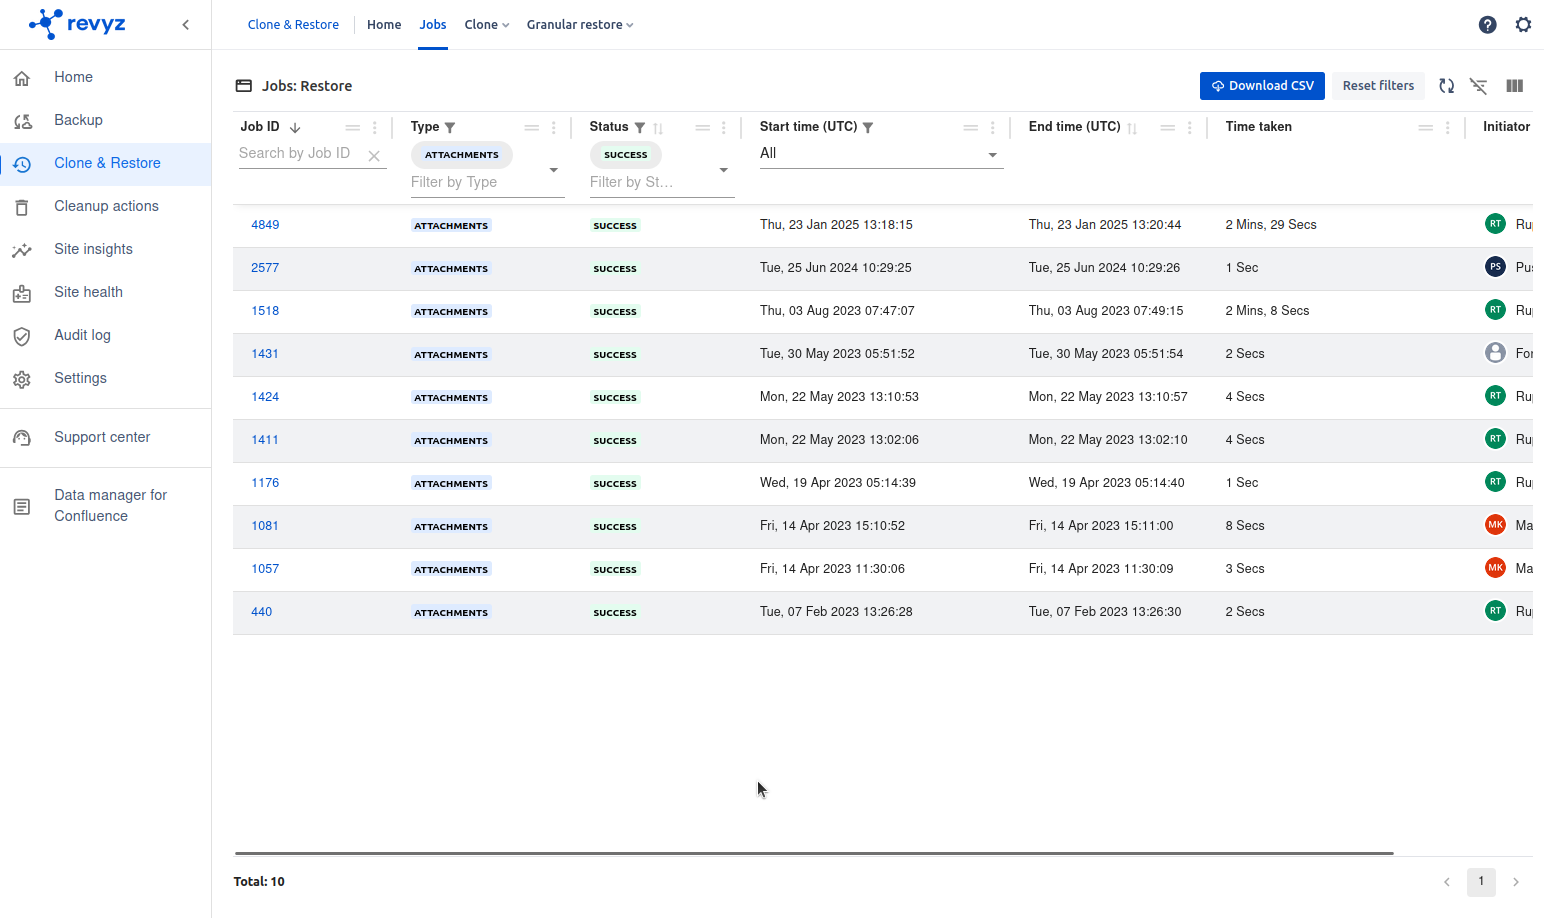The height and width of the screenshot is (918, 1544).
Task: Open job 4849 link
Action: (265, 225)
